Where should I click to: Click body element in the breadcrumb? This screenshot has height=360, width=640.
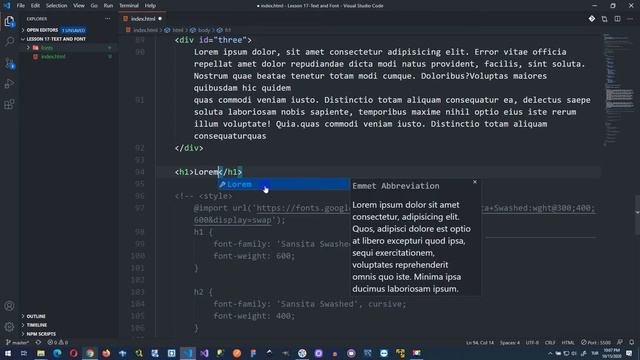coord(204,30)
